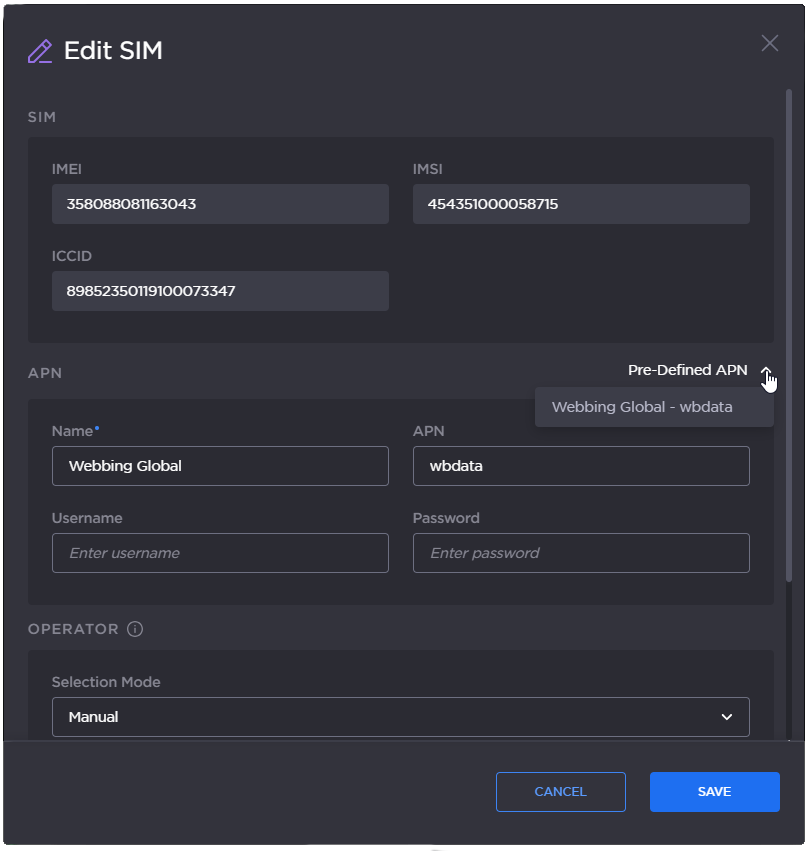Viewport: 809px width, 851px height.
Task: Click the SIM section heading
Action: click(x=40, y=117)
